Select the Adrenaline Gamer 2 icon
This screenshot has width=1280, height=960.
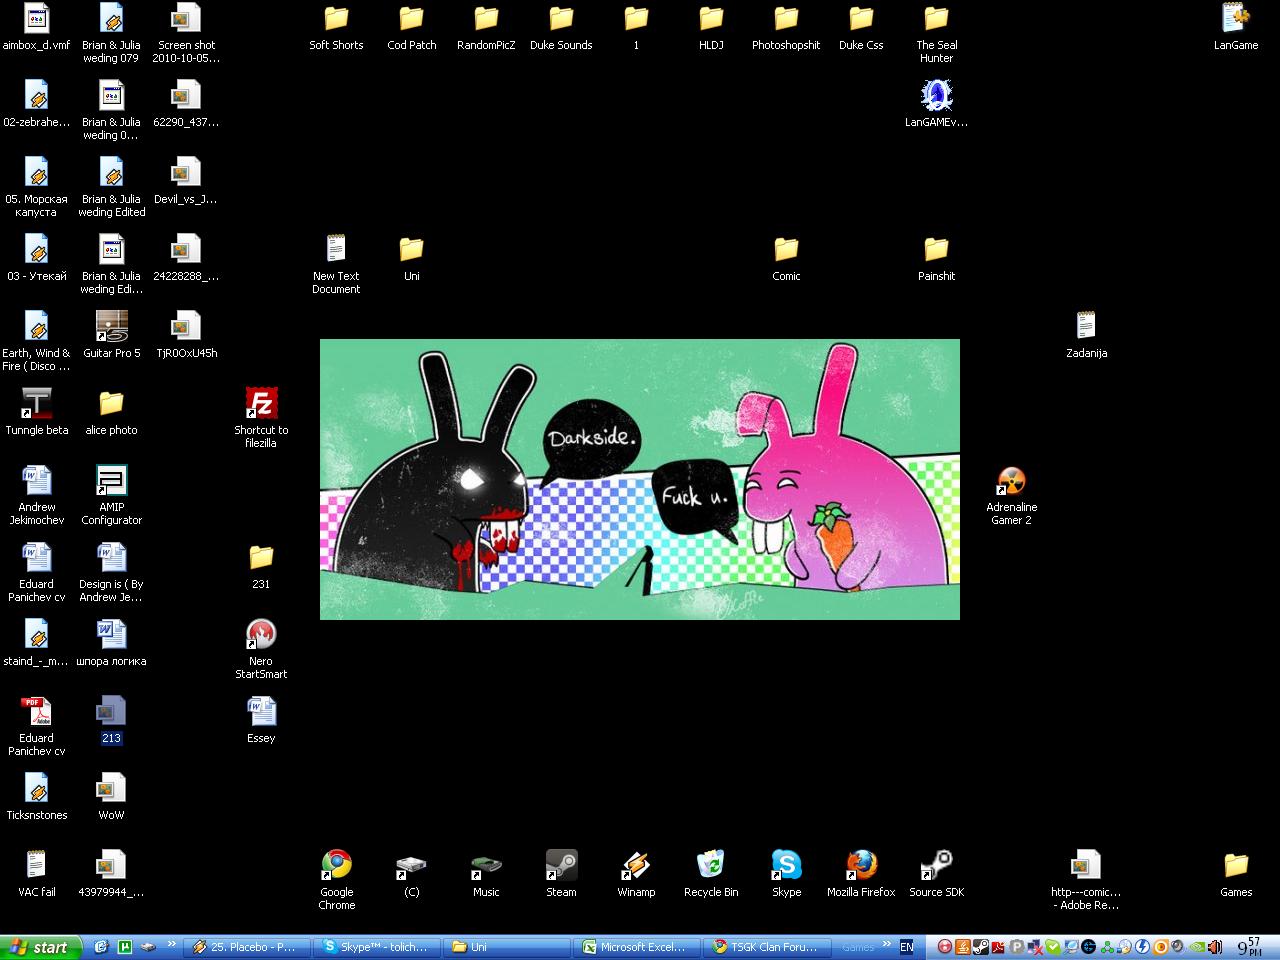pos(1011,481)
